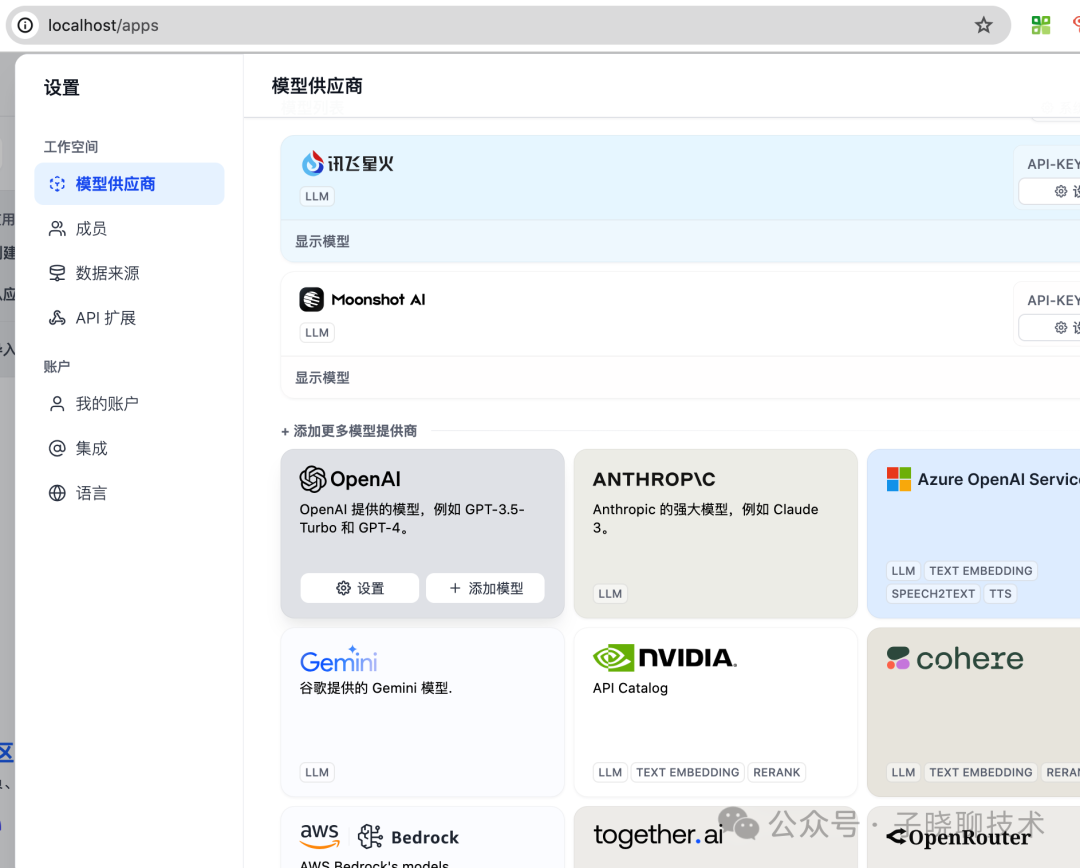Click the LLM tag on Anthropic card
Viewport: 1080px width, 868px height.
click(610, 594)
